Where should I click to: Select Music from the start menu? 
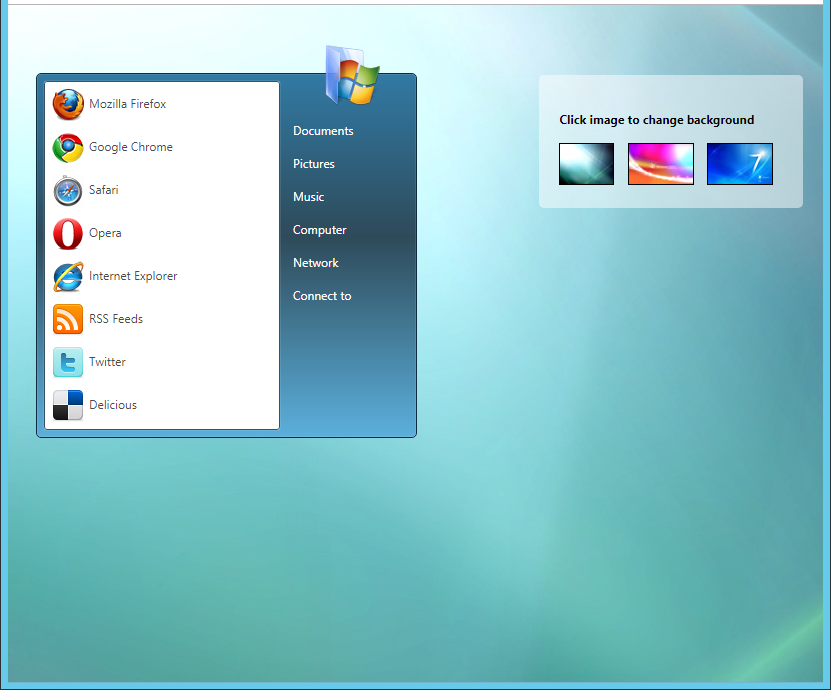point(308,197)
